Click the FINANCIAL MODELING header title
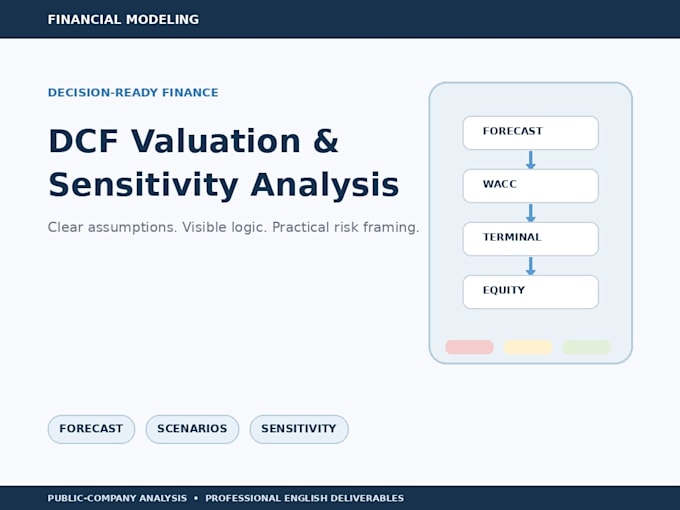Screen dimensions: 680x510 pos(123,20)
